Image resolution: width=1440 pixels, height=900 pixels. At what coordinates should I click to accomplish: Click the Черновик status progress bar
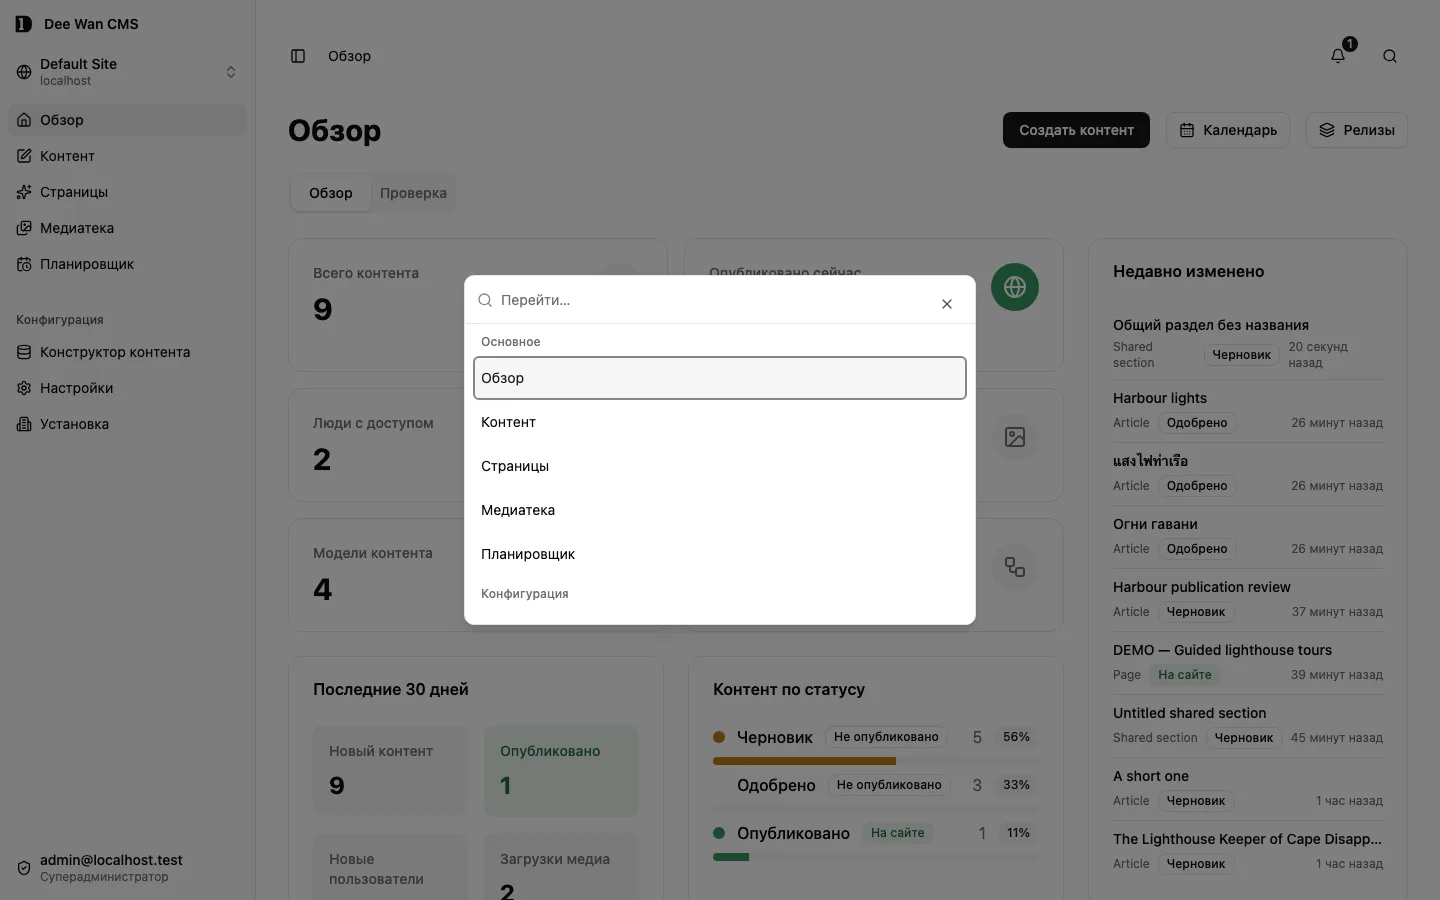click(876, 761)
